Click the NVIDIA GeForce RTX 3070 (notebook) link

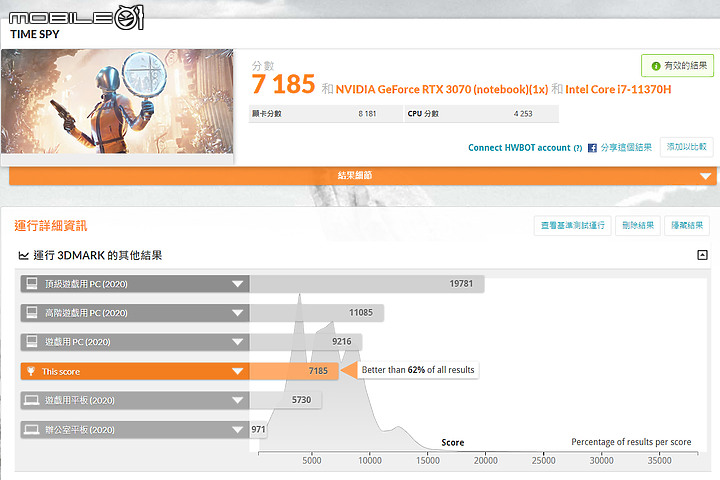[x=442, y=89]
